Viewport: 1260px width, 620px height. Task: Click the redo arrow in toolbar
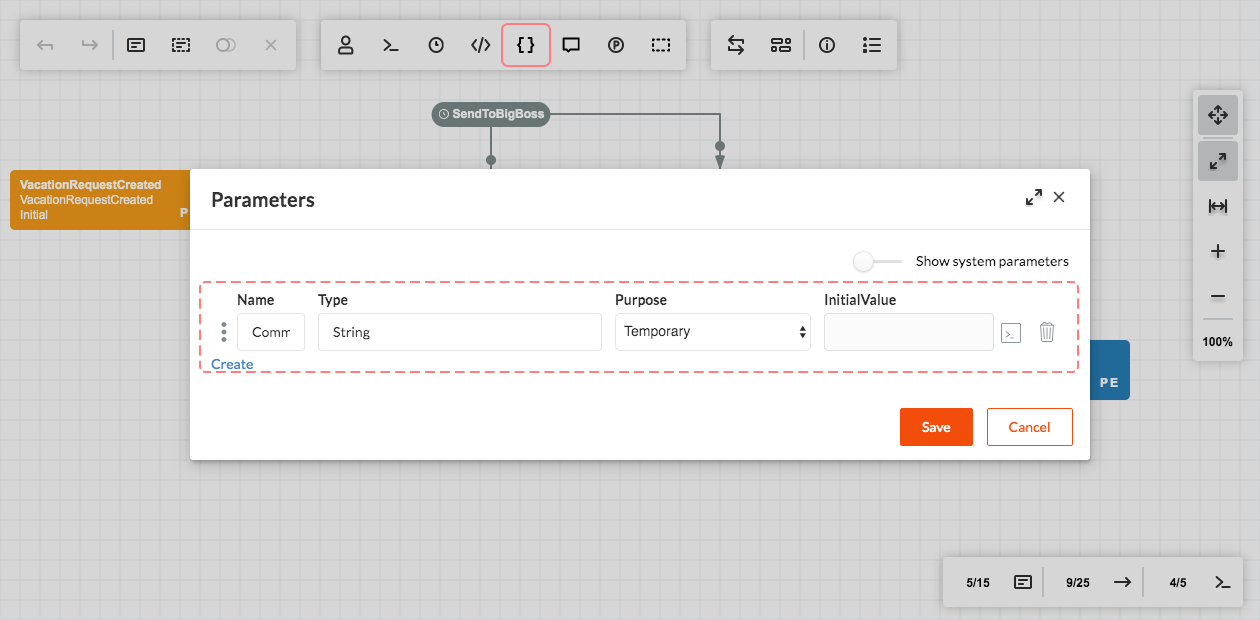click(x=90, y=45)
